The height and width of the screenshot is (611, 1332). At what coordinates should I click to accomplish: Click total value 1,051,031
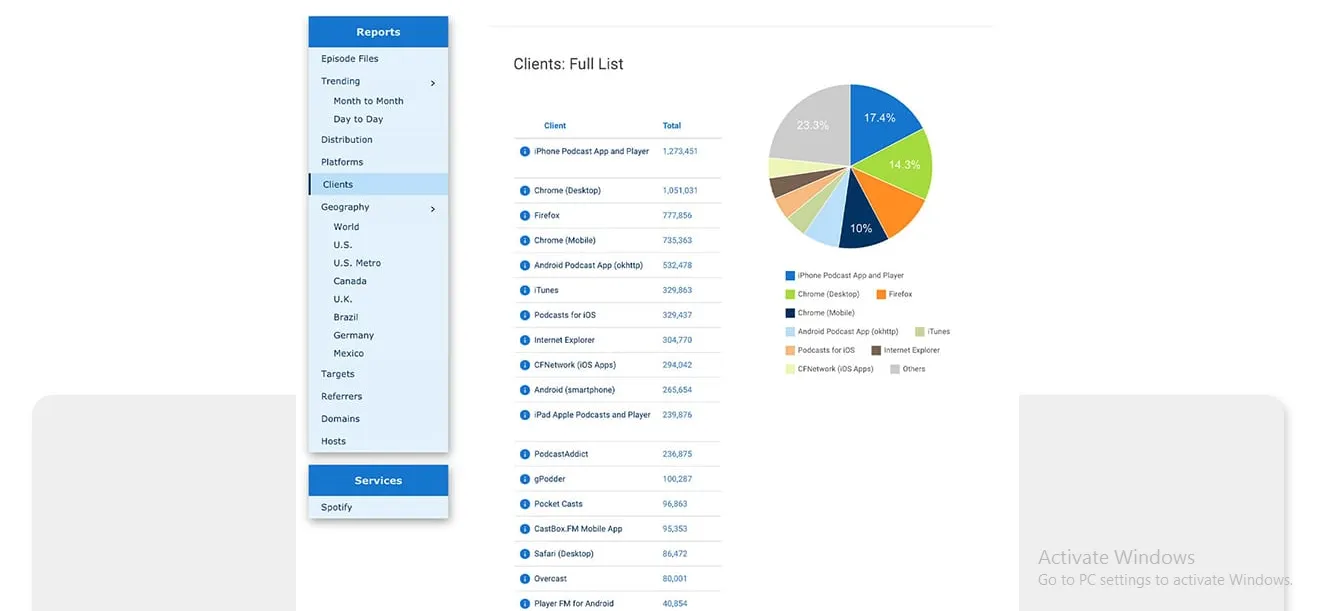pyautogui.click(x=680, y=191)
